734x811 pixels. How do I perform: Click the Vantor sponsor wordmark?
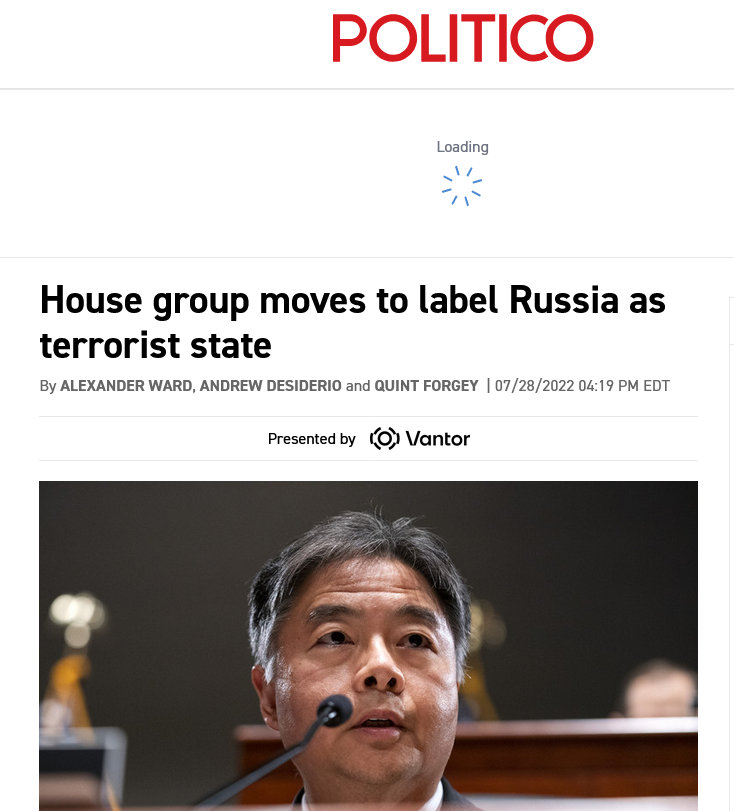438,439
